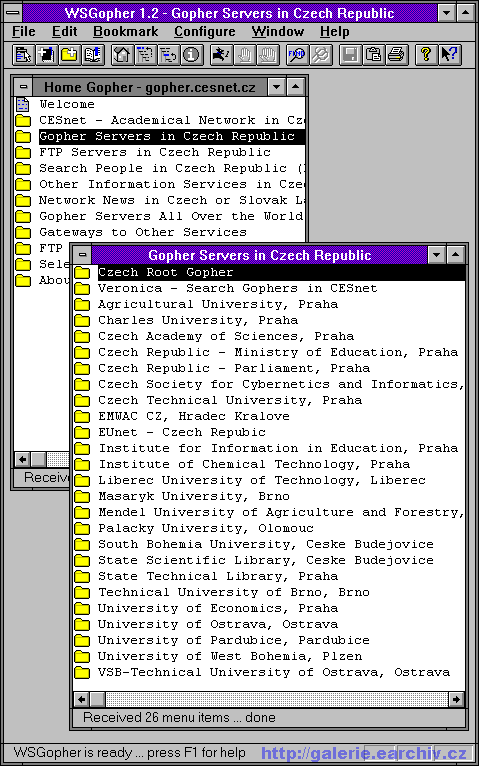This screenshot has width=479, height=766.
Task: Select Czech Technical University, Praha
Action: pos(230,401)
